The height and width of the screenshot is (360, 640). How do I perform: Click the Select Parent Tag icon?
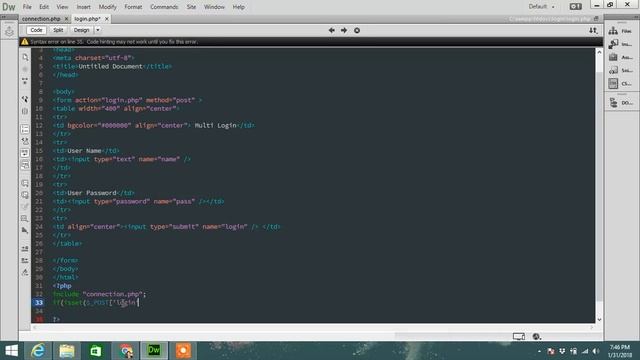(x=25, y=99)
